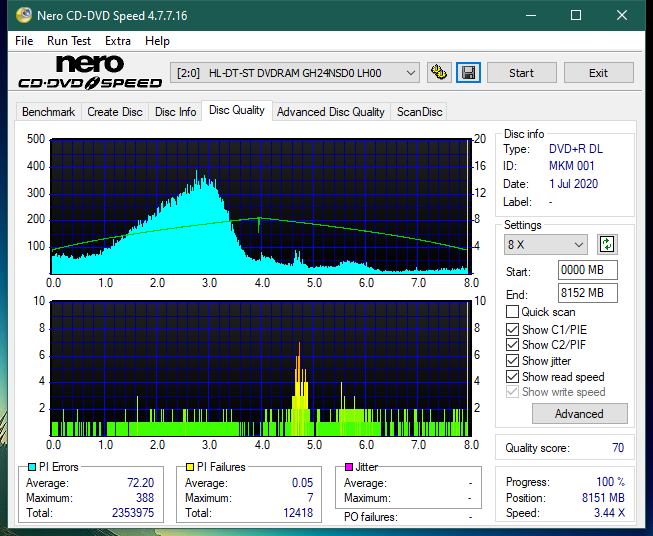
Task: Click the PO failures label
Action: 371,517
